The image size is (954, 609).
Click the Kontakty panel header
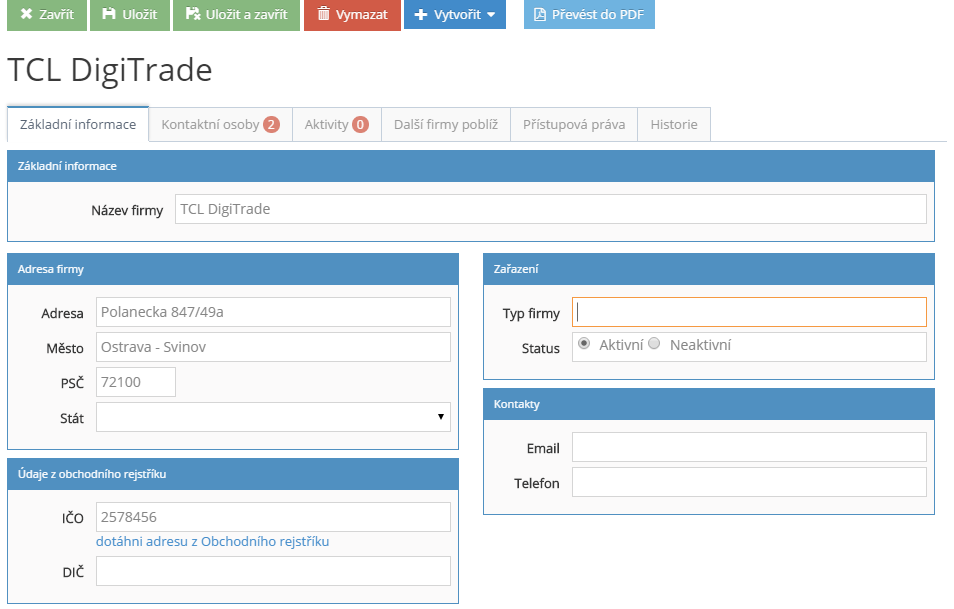pyautogui.click(x=709, y=405)
